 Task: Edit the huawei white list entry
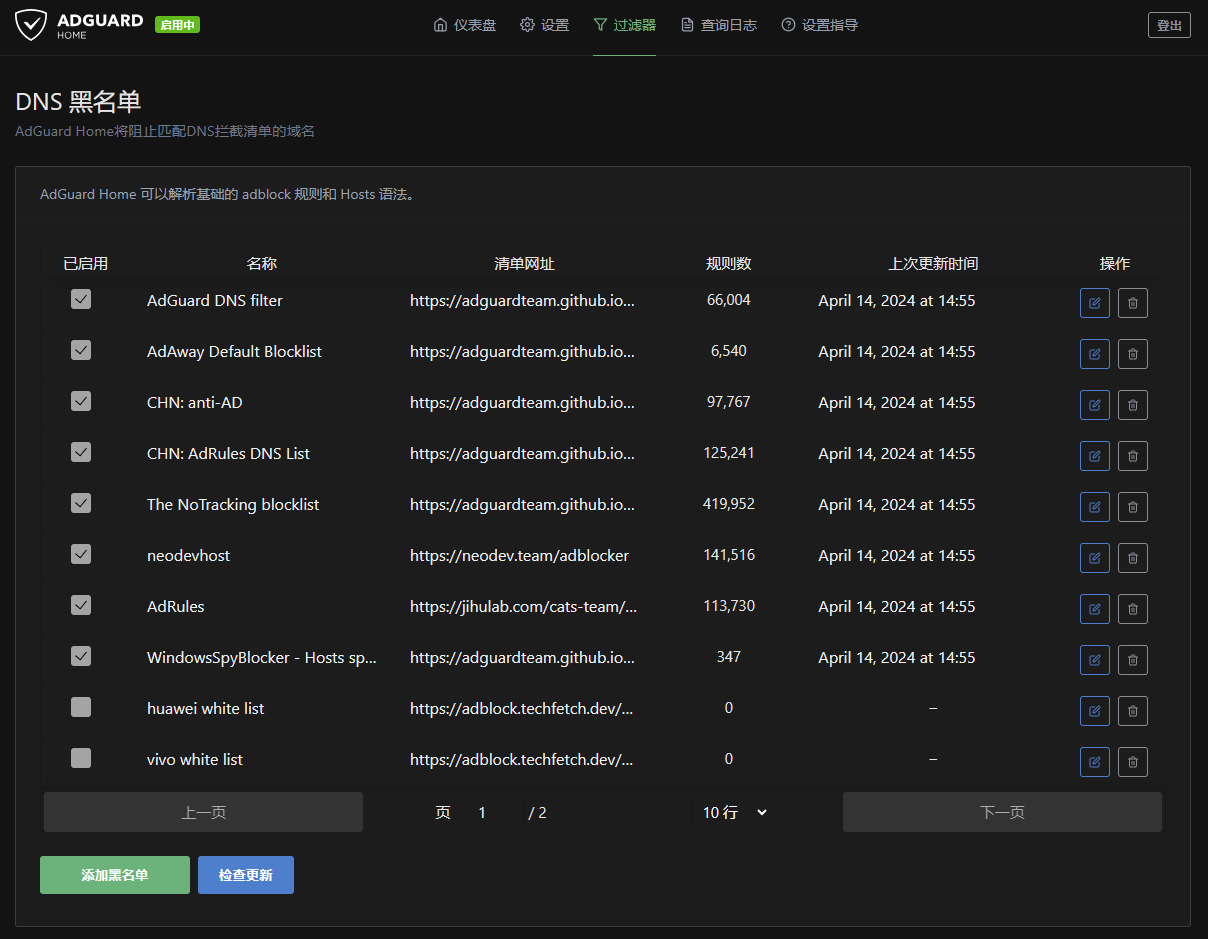coord(1094,711)
